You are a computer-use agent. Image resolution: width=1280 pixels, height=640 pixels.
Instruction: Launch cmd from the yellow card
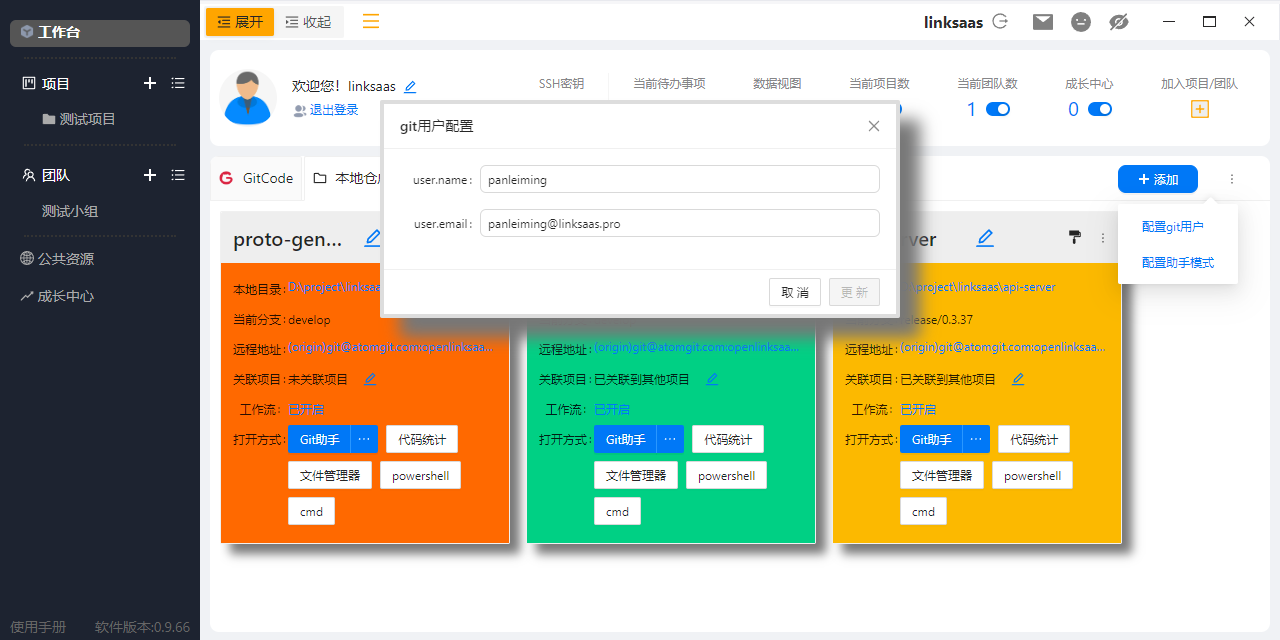(924, 511)
